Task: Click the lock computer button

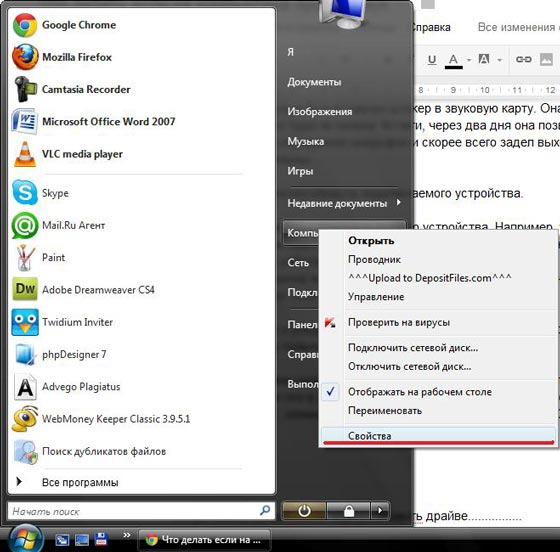Action: pos(349,511)
